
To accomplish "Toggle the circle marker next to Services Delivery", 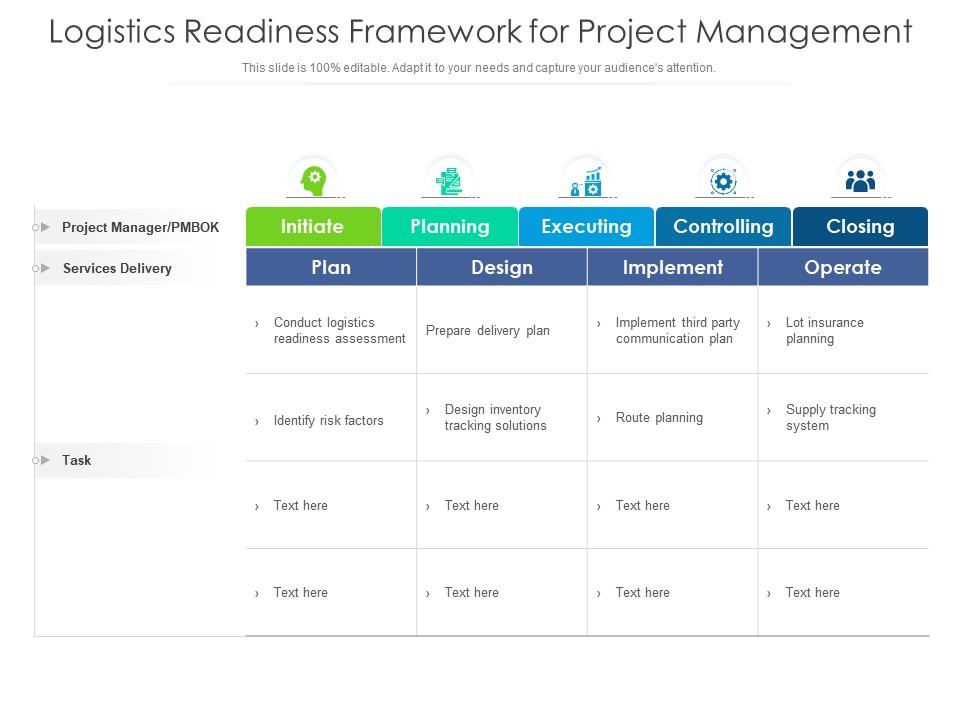I will [x=36, y=268].
